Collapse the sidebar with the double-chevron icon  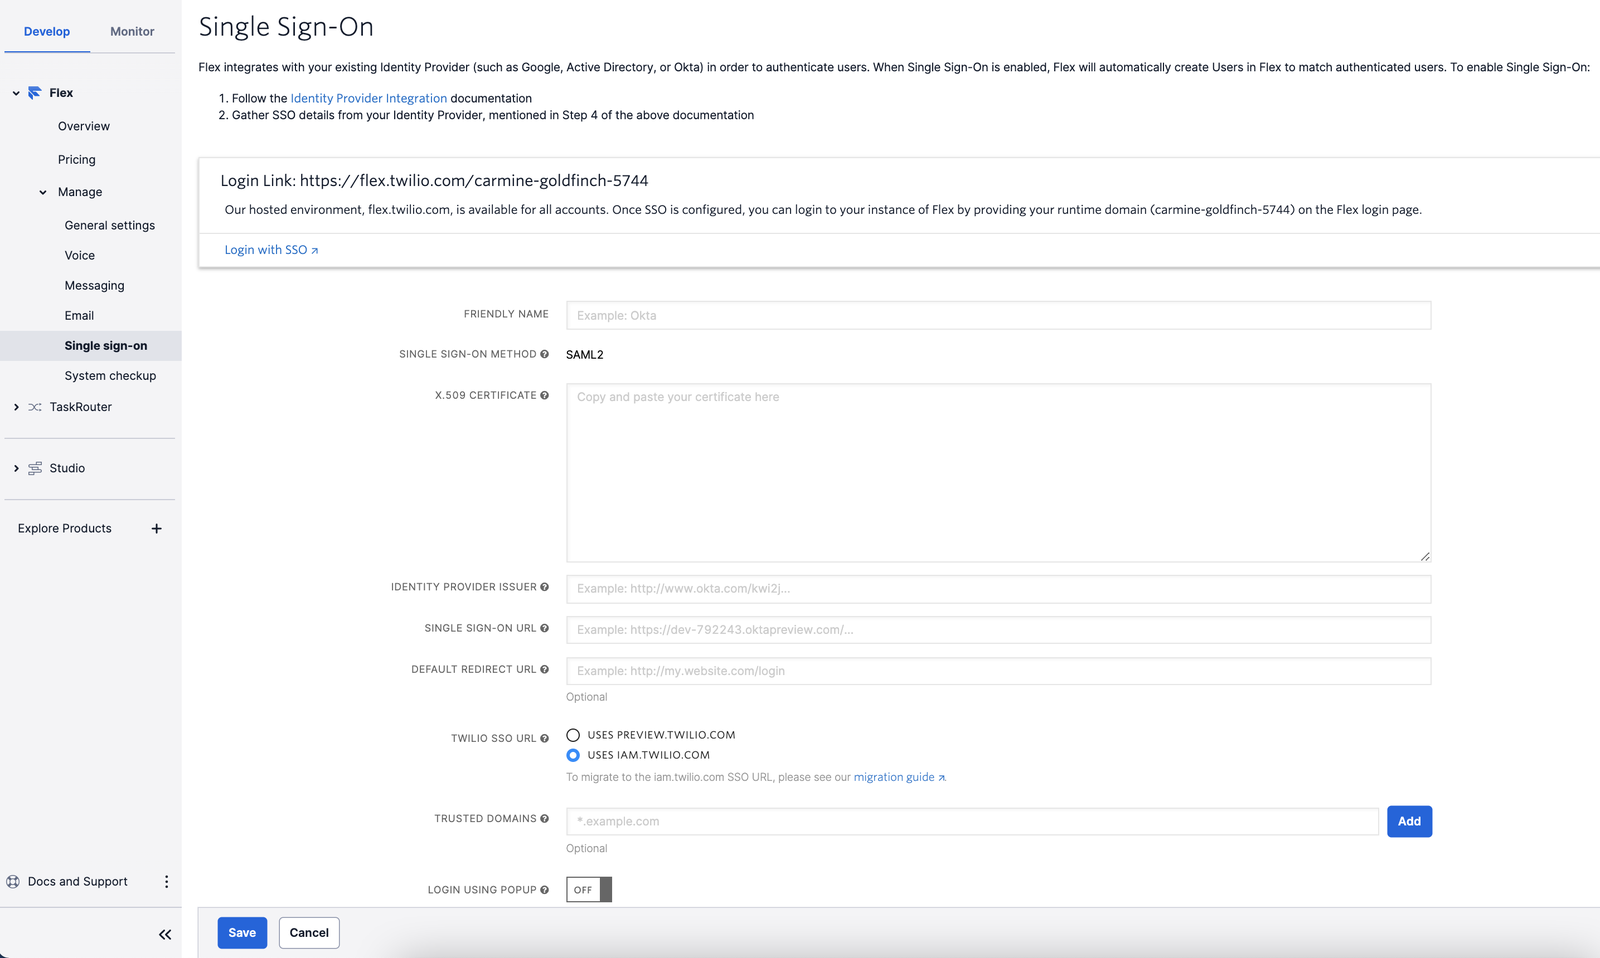pyautogui.click(x=164, y=934)
